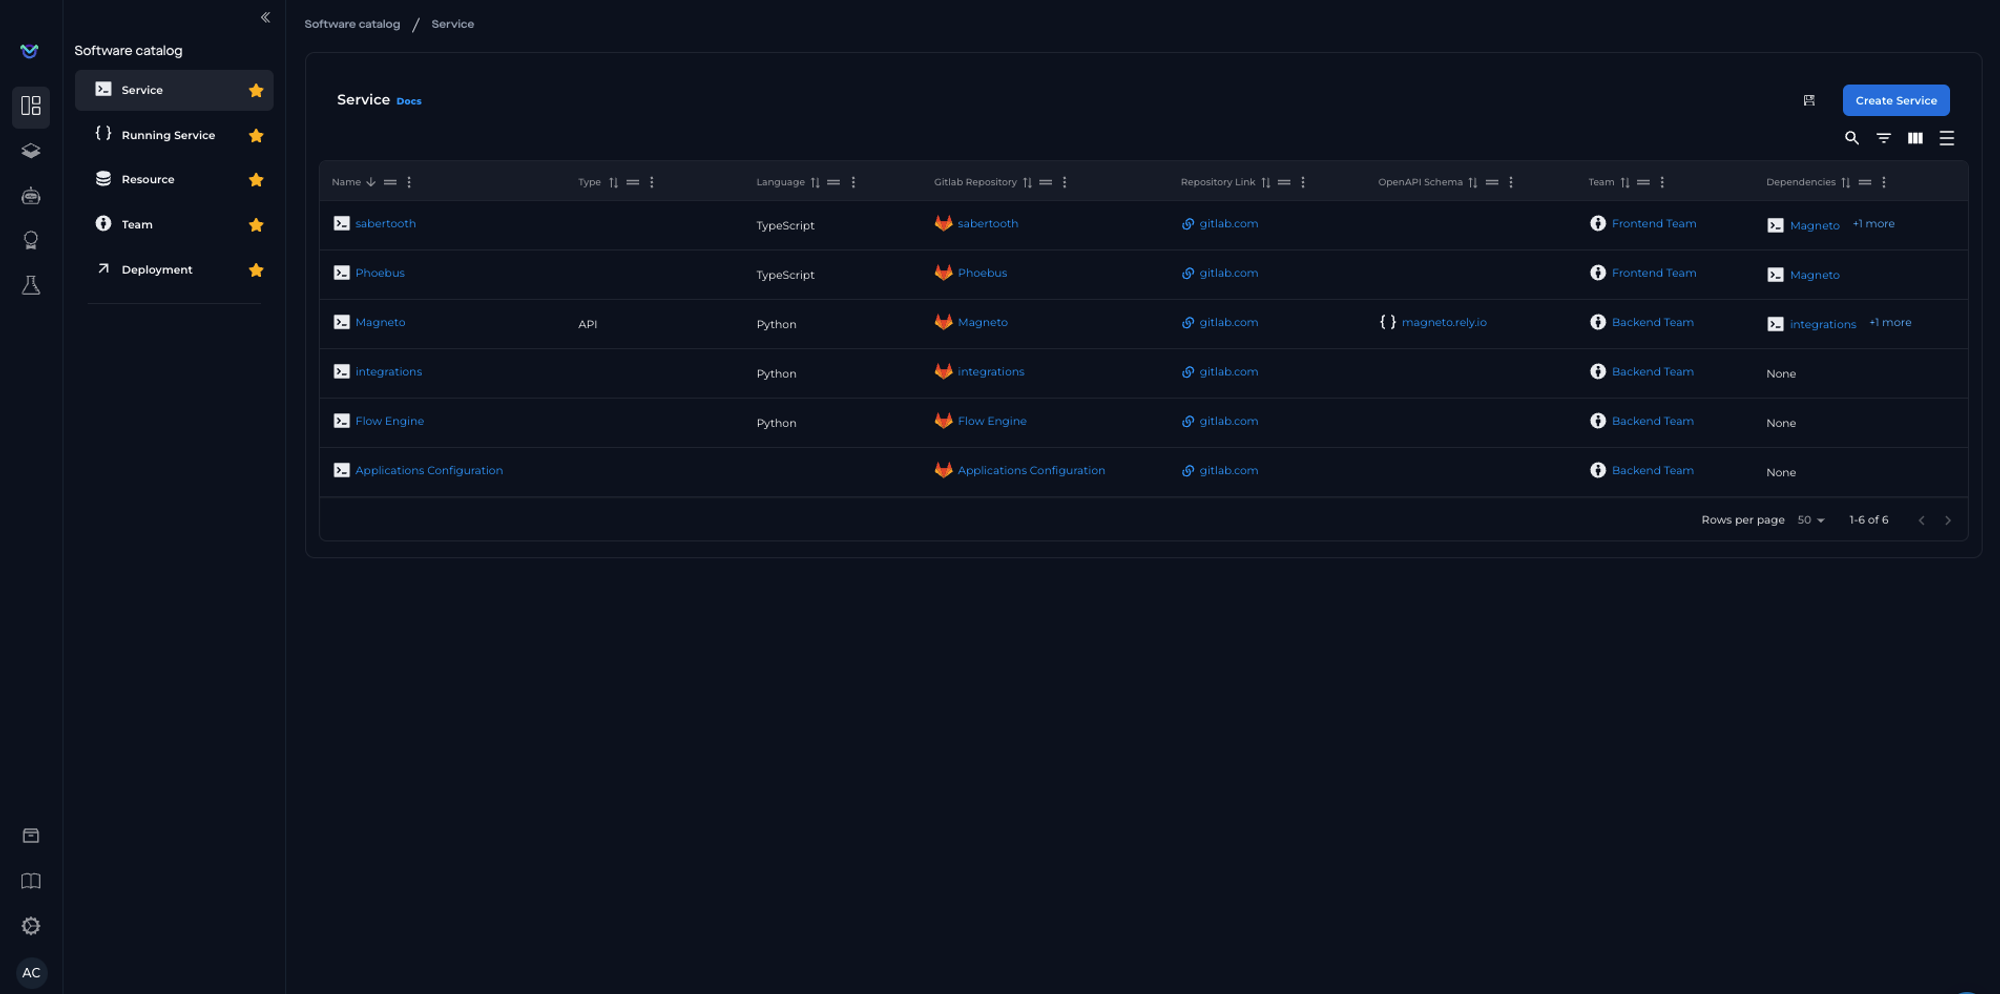Open settings gear in left rail
This screenshot has height=994, width=2000.
click(x=31, y=926)
